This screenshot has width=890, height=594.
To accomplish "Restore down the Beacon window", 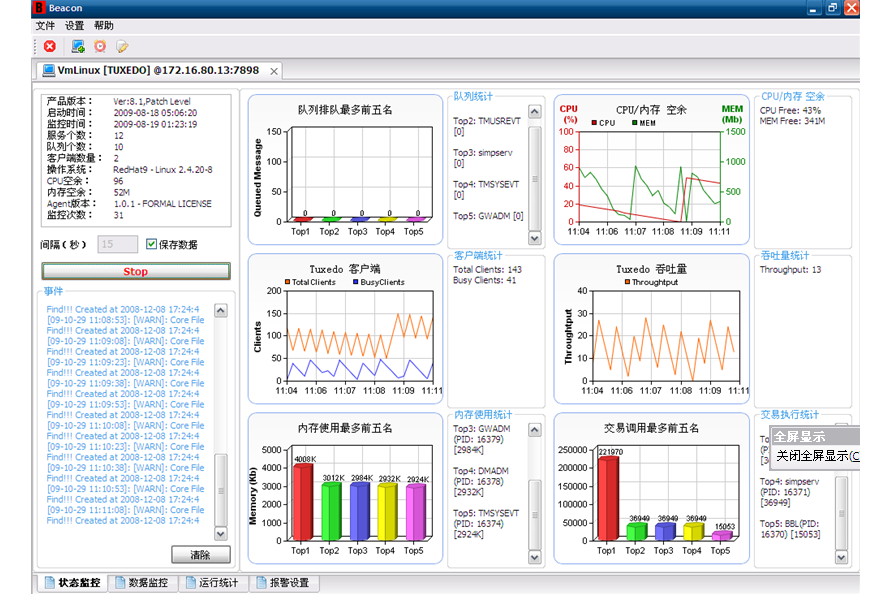I will 832,8.
